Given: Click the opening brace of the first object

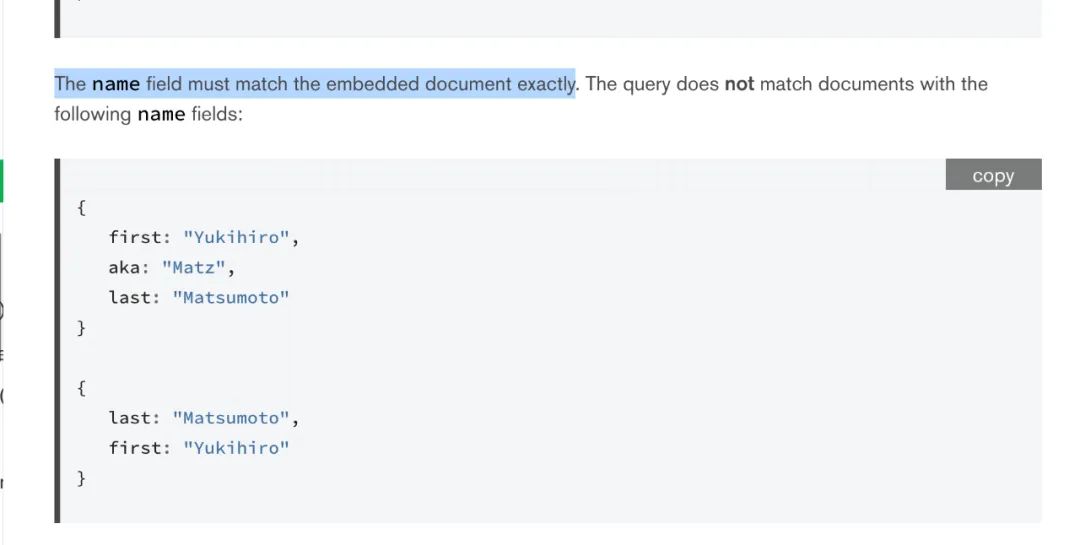Looking at the screenshot, I should click(x=81, y=208).
